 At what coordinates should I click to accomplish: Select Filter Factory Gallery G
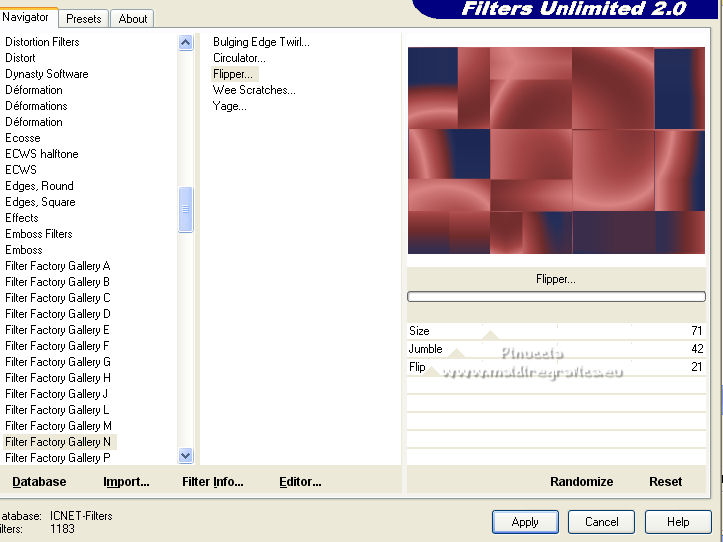pos(58,362)
